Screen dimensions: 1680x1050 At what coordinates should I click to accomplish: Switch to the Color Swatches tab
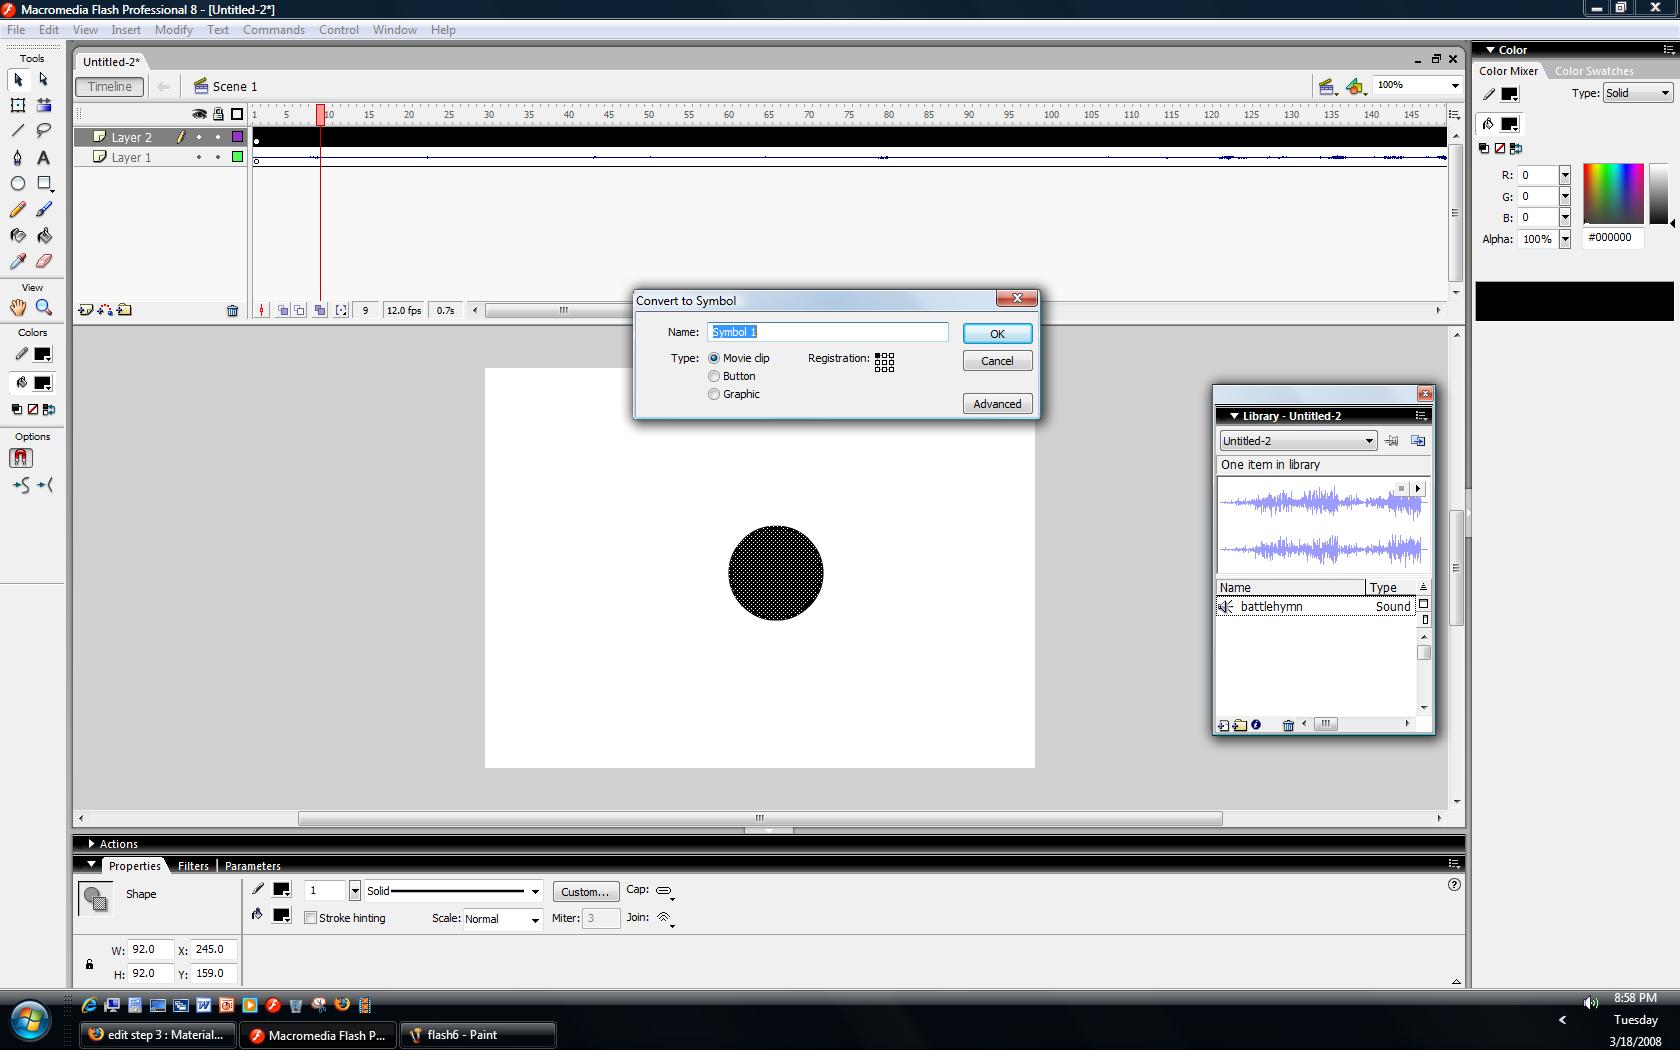pos(1592,70)
